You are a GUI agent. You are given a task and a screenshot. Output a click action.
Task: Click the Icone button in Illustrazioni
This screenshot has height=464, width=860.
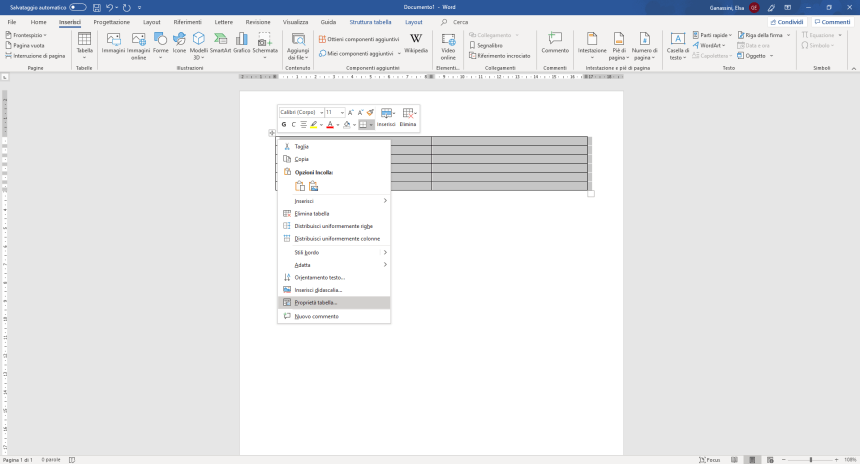pyautogui.click(x=179, y=43)
